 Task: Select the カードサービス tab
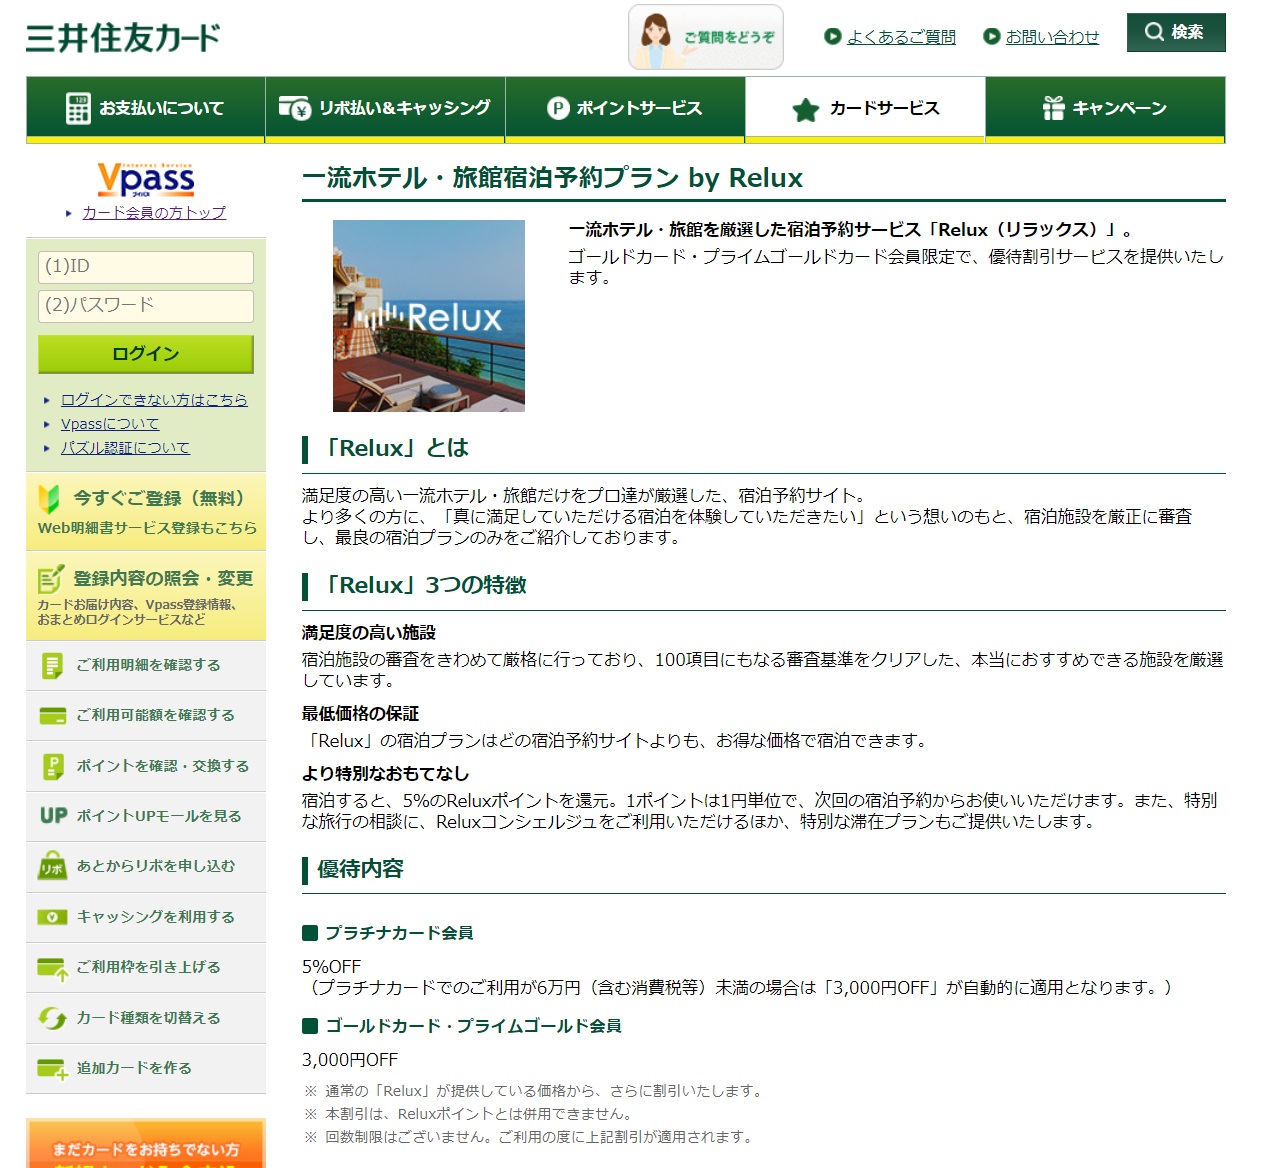tap(865, 109)
